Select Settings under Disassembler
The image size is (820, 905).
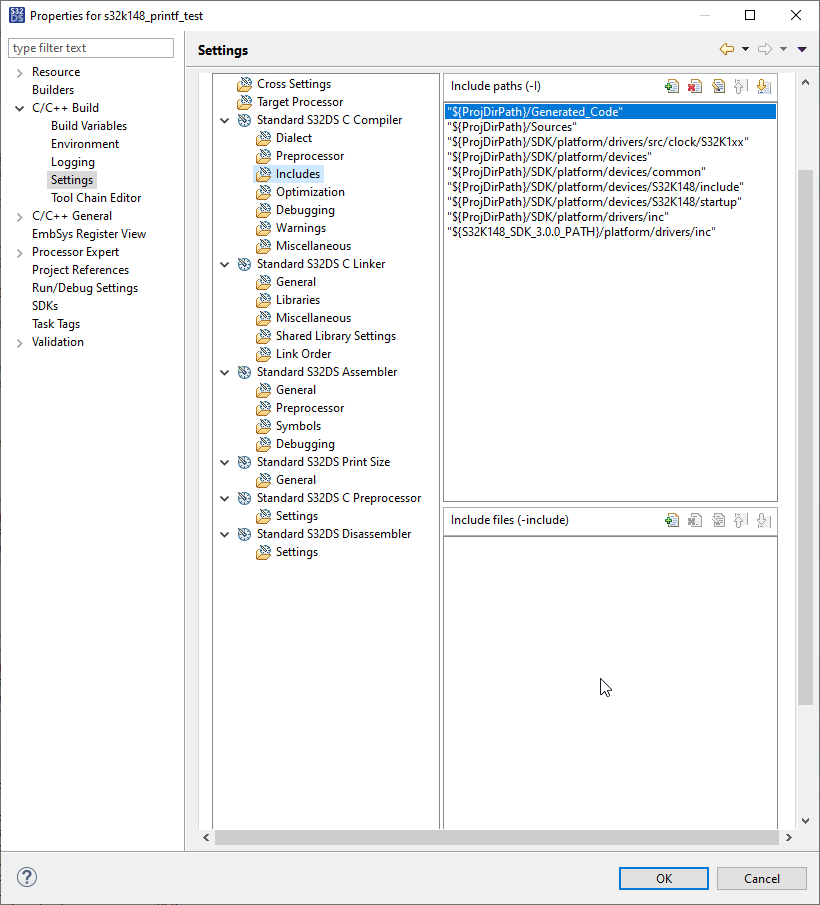click(297, 552)
